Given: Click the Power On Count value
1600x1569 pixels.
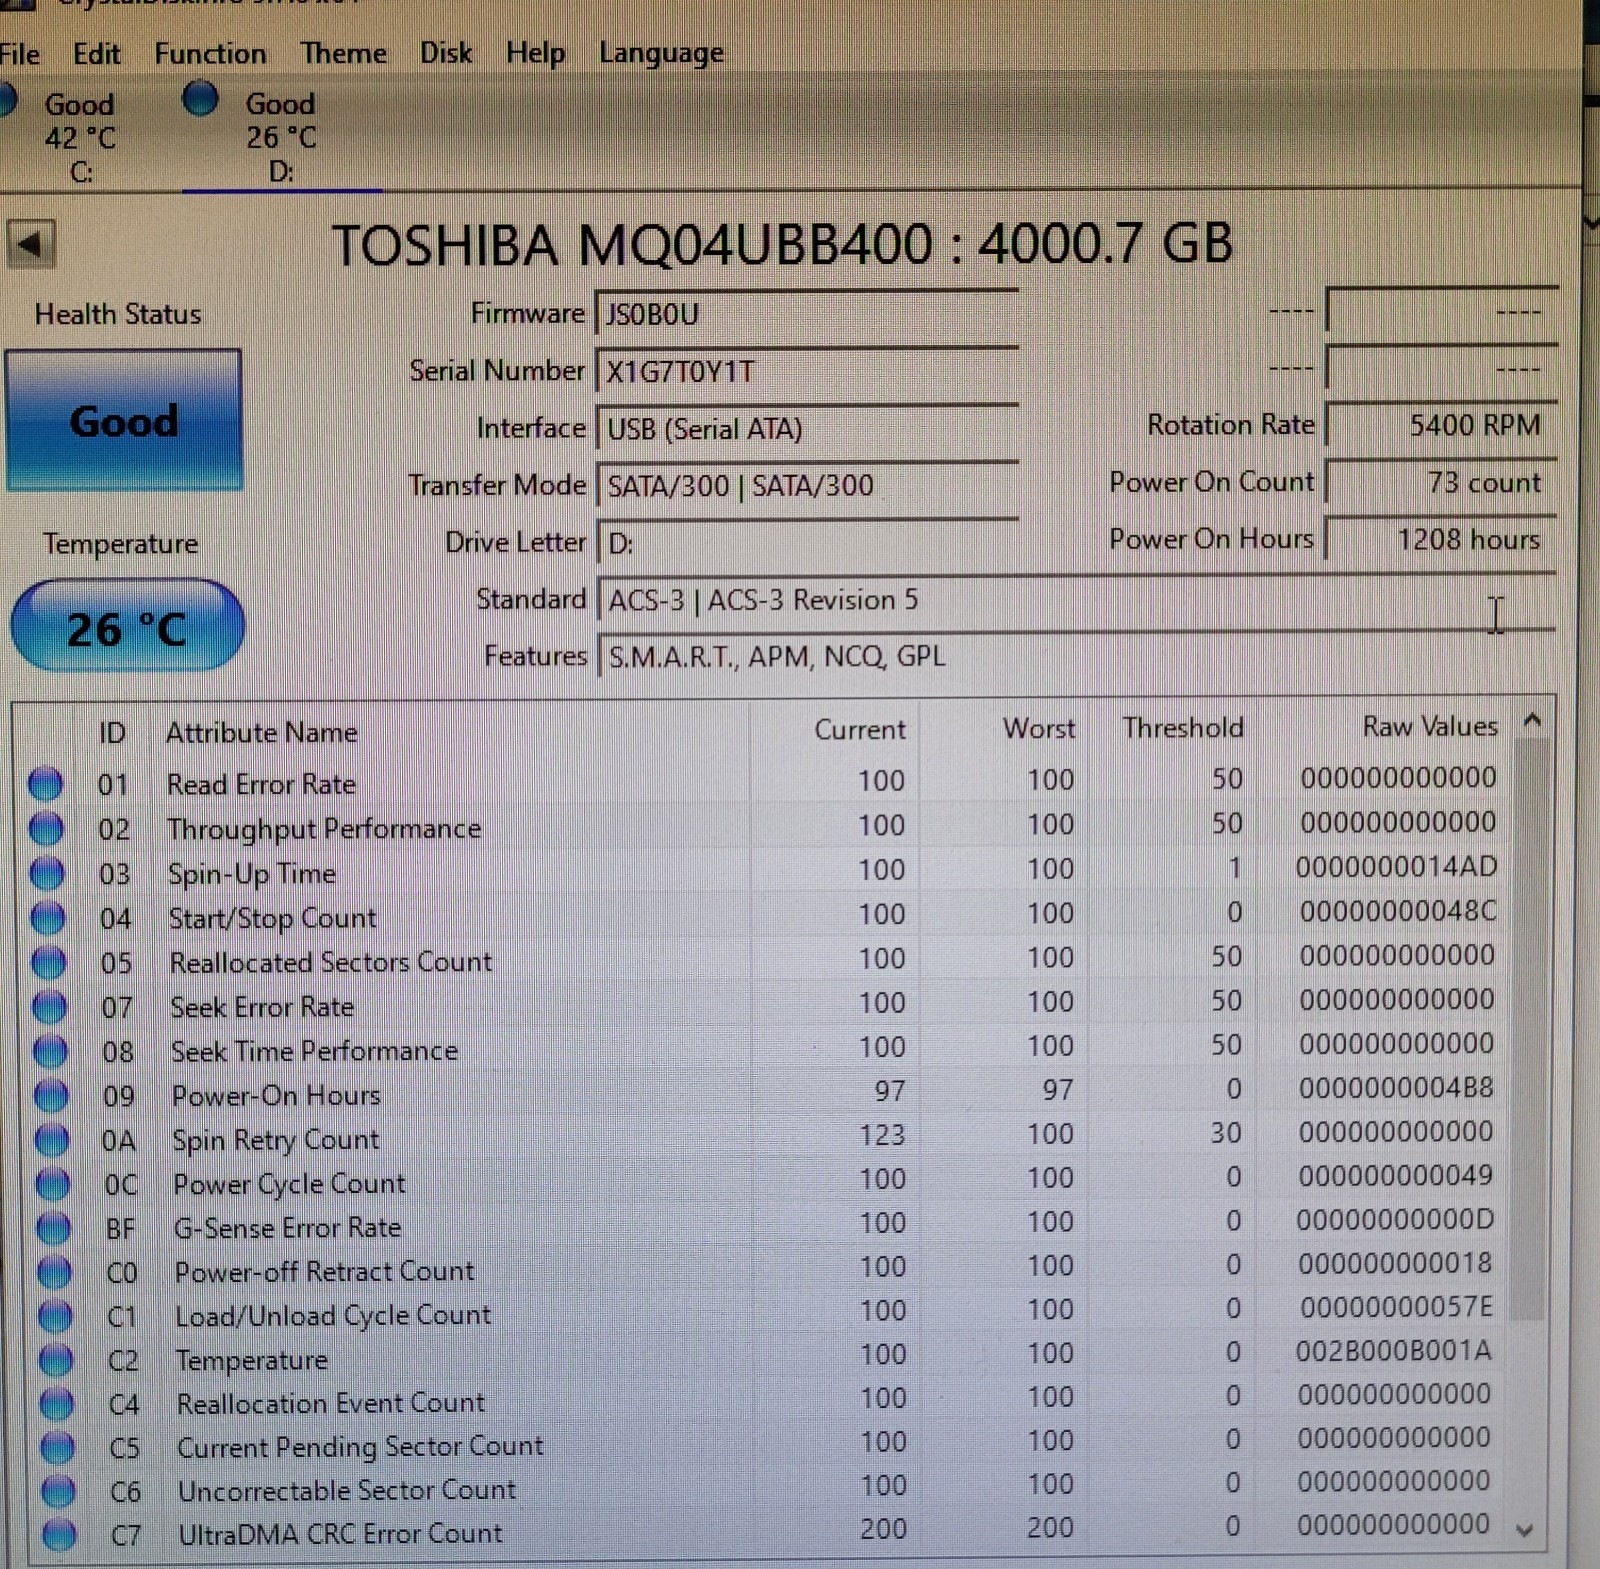Looking at the screenshot, I should click(x=1441, y=482).
